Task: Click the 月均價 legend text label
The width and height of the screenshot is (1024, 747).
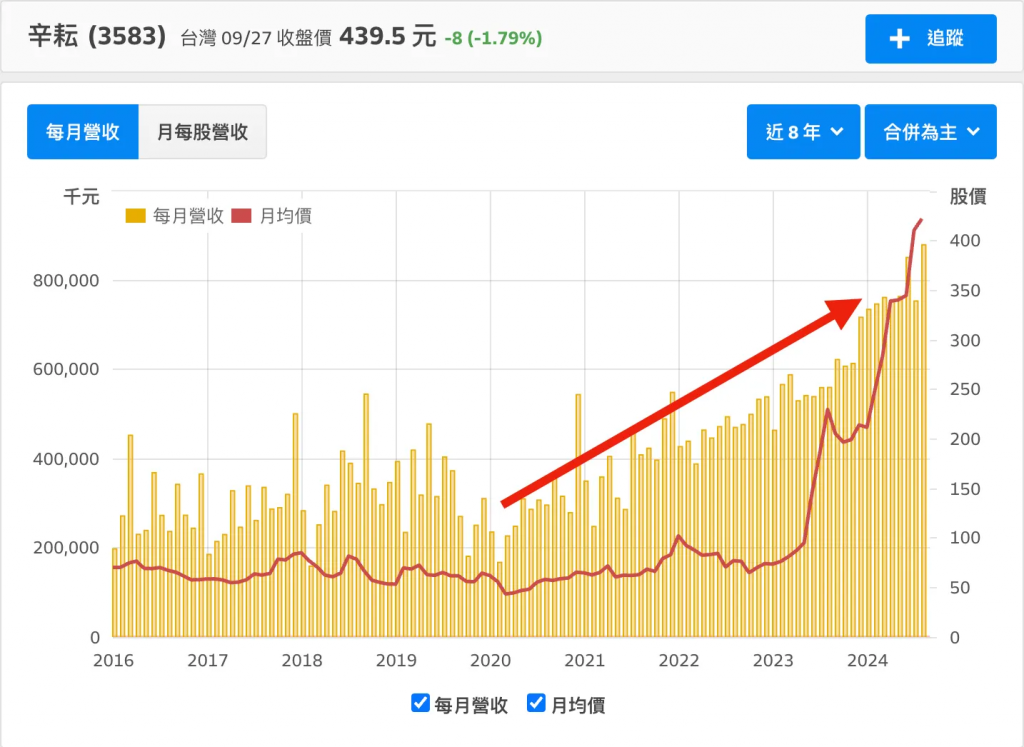Action: coord(285,216)
